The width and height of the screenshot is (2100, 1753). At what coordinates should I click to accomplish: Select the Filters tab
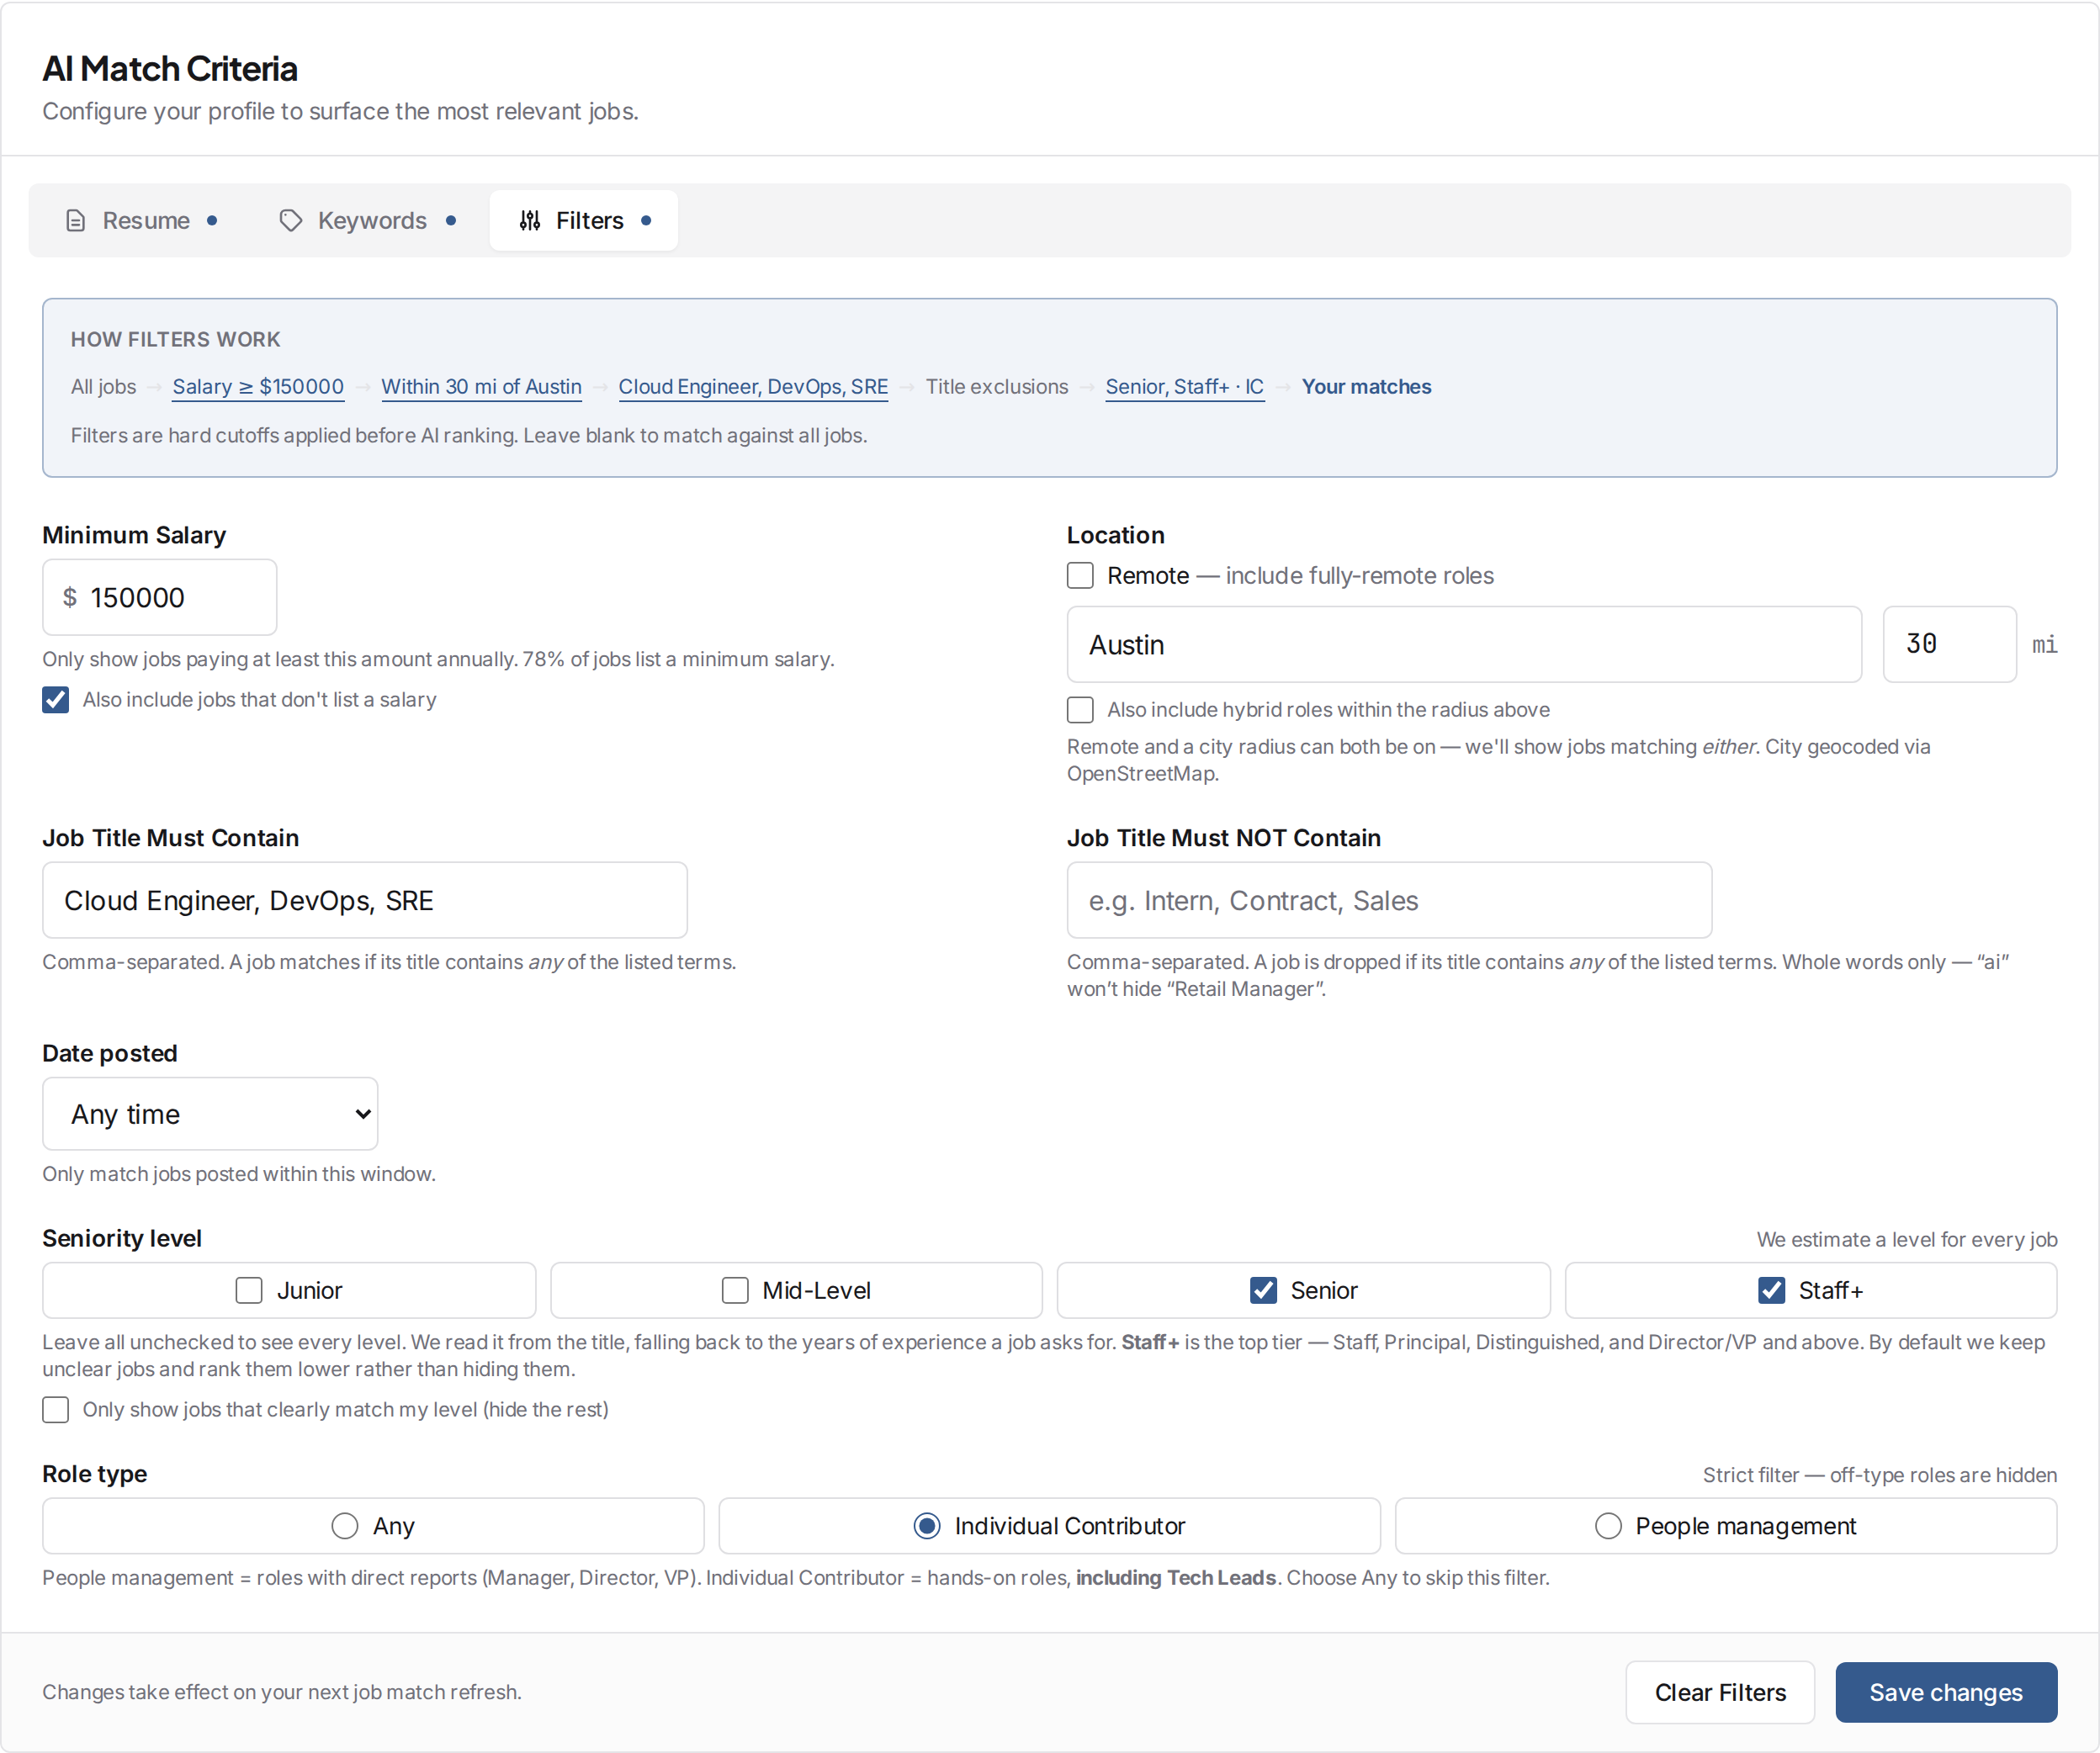[584, 220]
